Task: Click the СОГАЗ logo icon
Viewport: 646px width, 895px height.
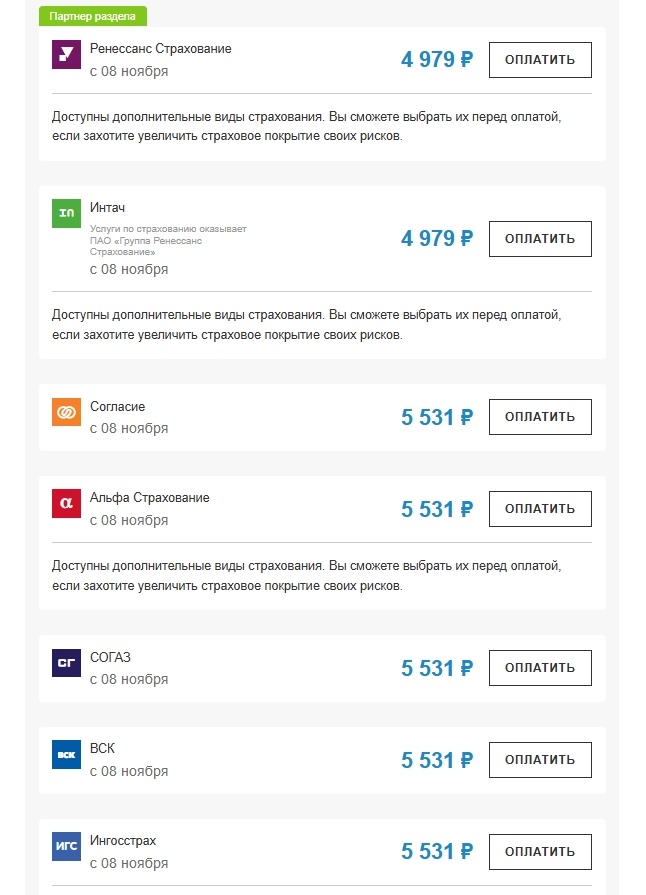Action: pos(66,663)
